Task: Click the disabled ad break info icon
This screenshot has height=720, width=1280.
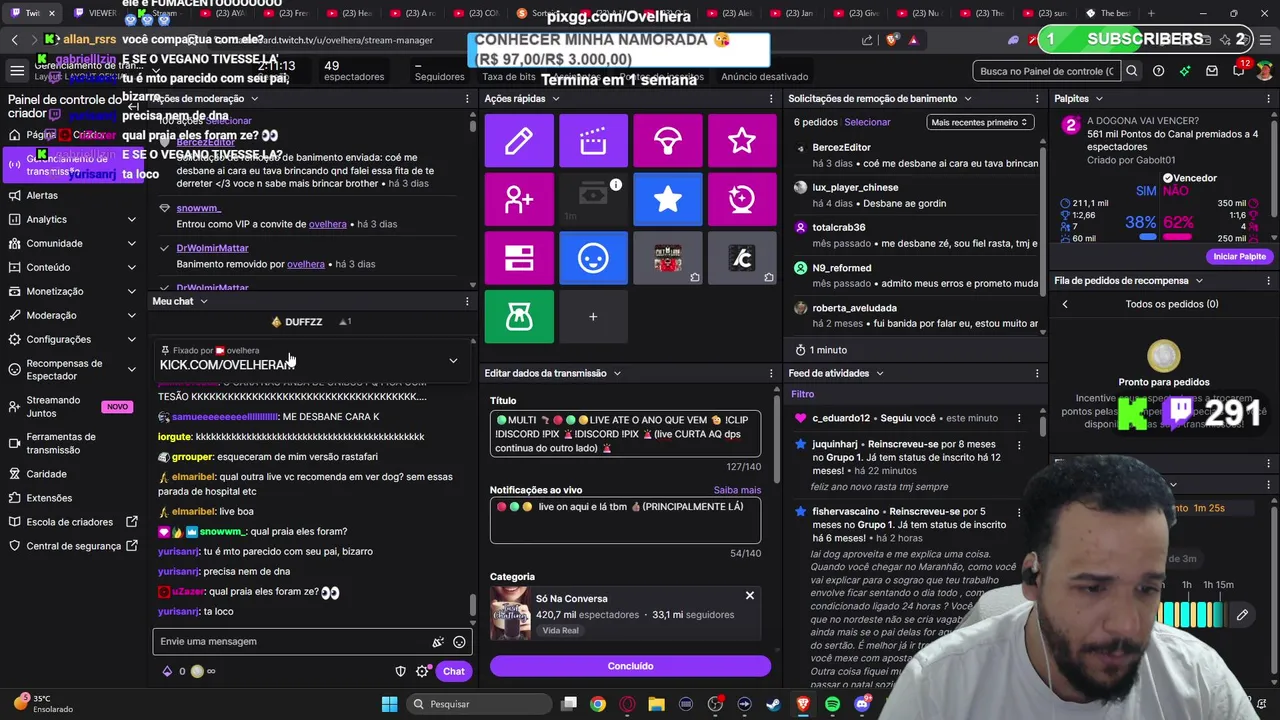Action: coord(616,184)
